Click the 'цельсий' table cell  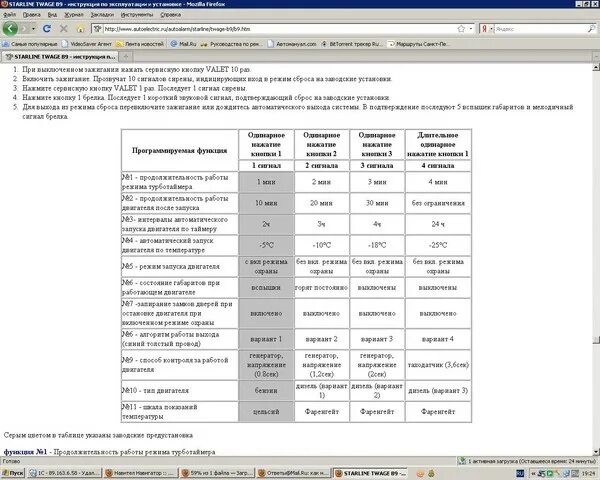click(x=266, y=412)
